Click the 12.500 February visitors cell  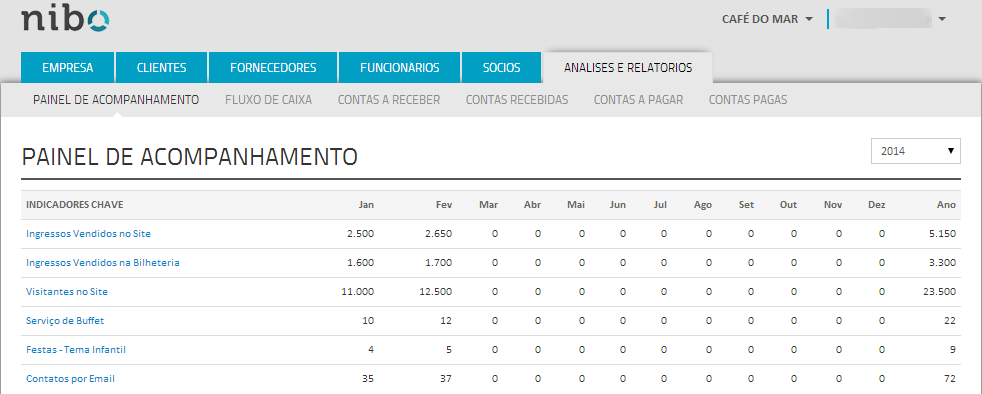click(436, 291)
